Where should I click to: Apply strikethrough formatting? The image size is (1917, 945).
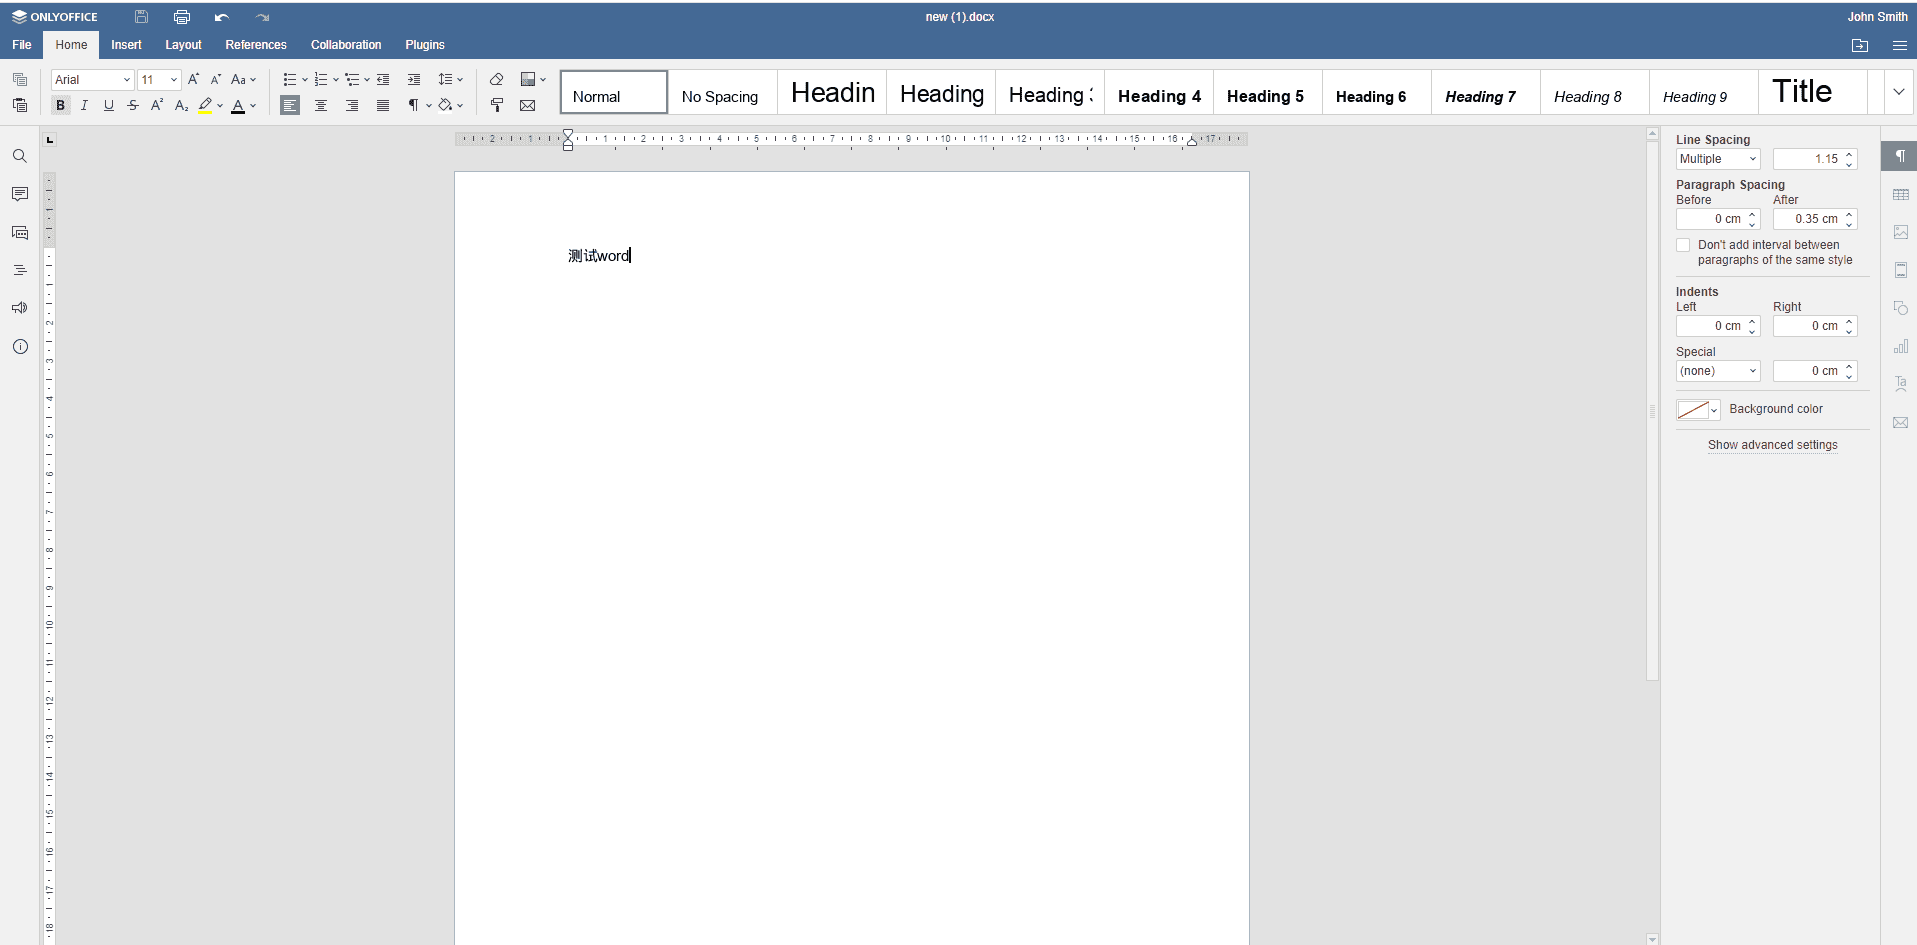(133, 105)
